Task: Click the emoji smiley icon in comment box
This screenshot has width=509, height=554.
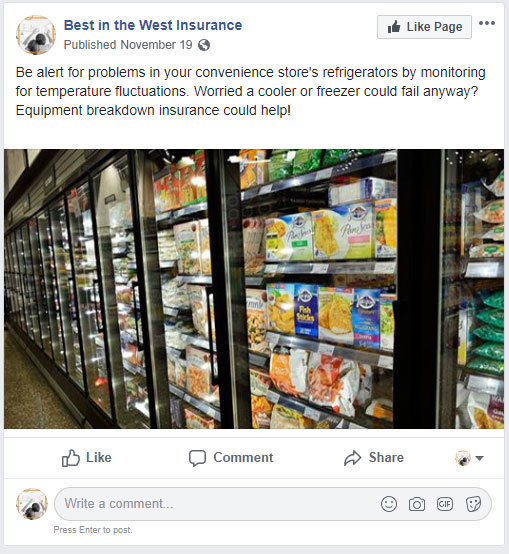Action: (389, 504)
